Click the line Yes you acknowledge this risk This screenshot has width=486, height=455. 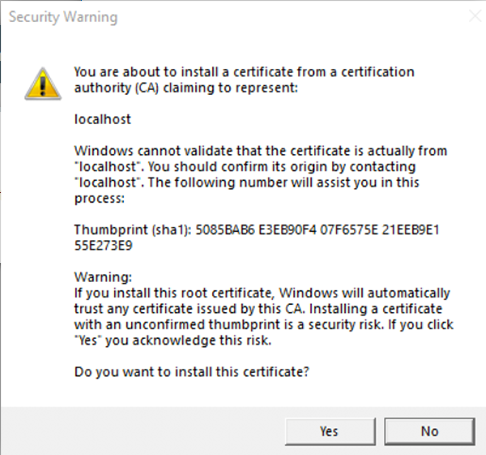(173, 341)
